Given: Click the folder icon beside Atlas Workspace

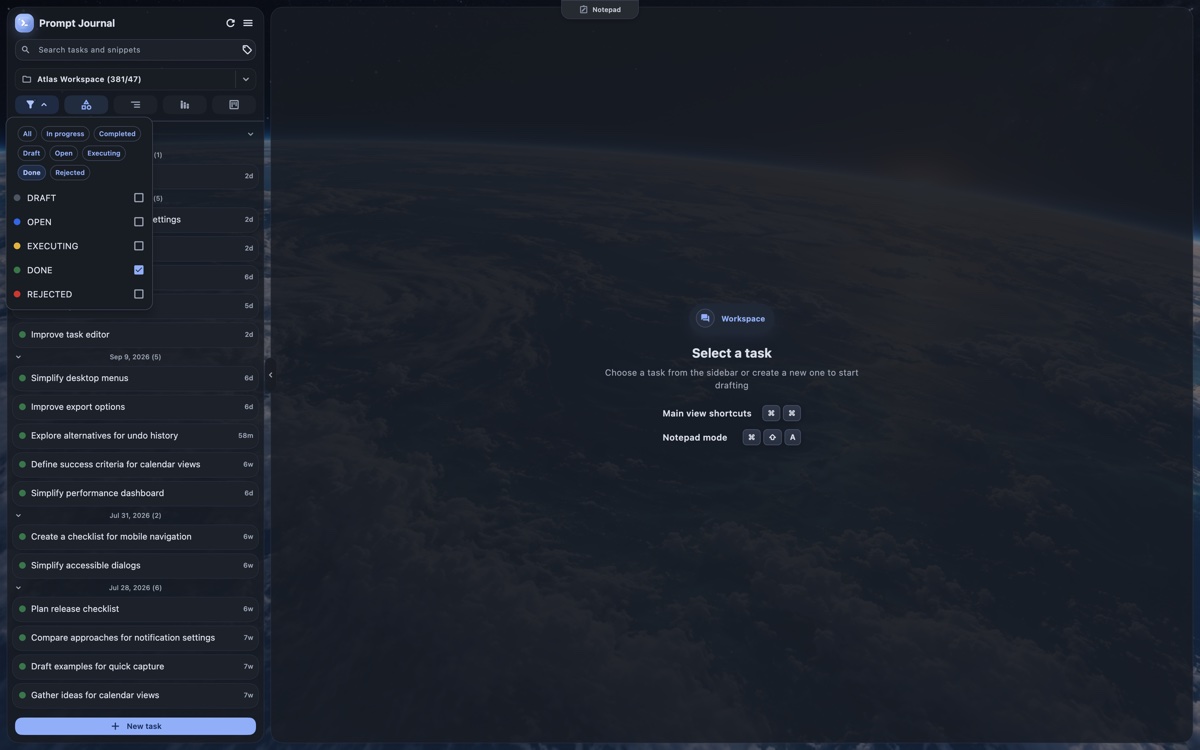Looking at the screenshot, I should (27, 79).
